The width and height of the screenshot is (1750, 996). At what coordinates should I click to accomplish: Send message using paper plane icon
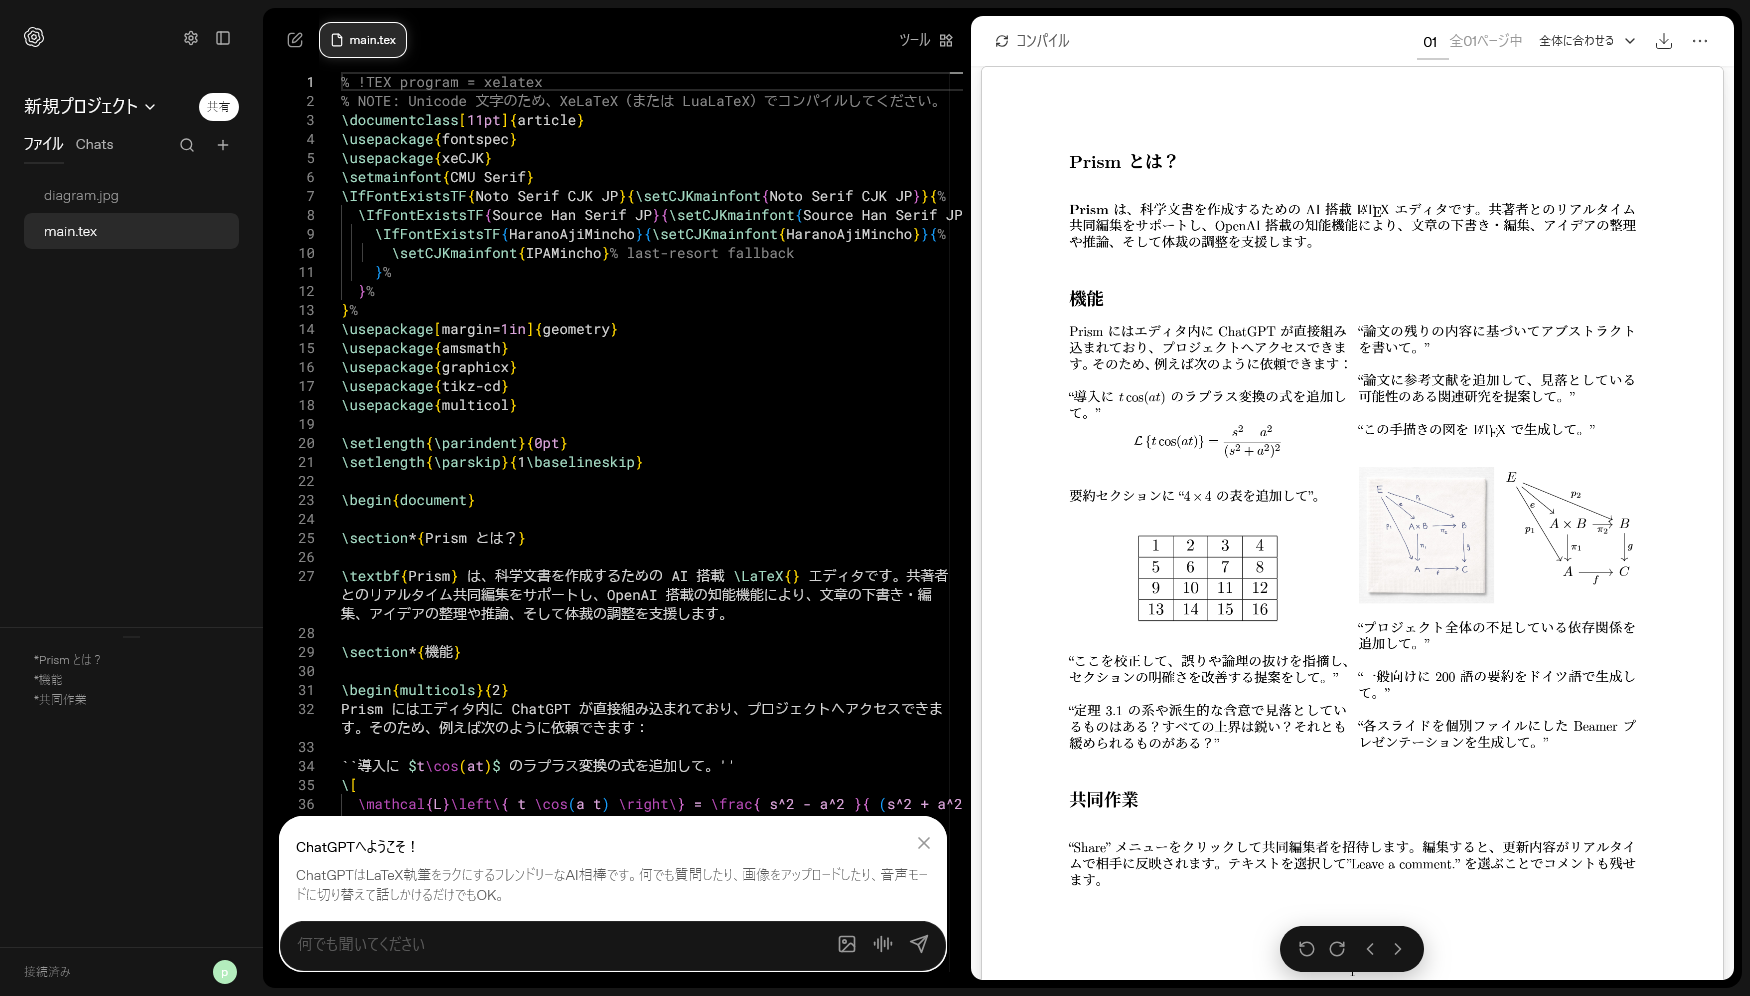click(x=919, y=944)
